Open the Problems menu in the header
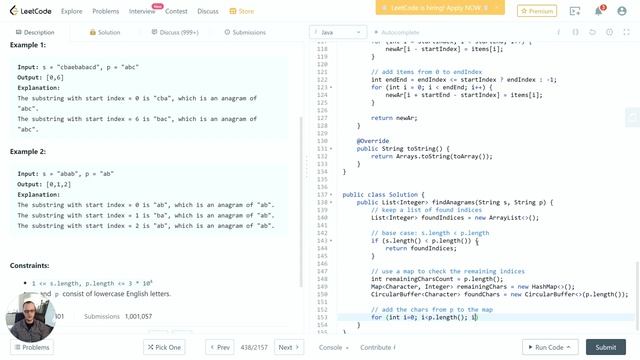 pyautogui.click(x=106, y=11)
